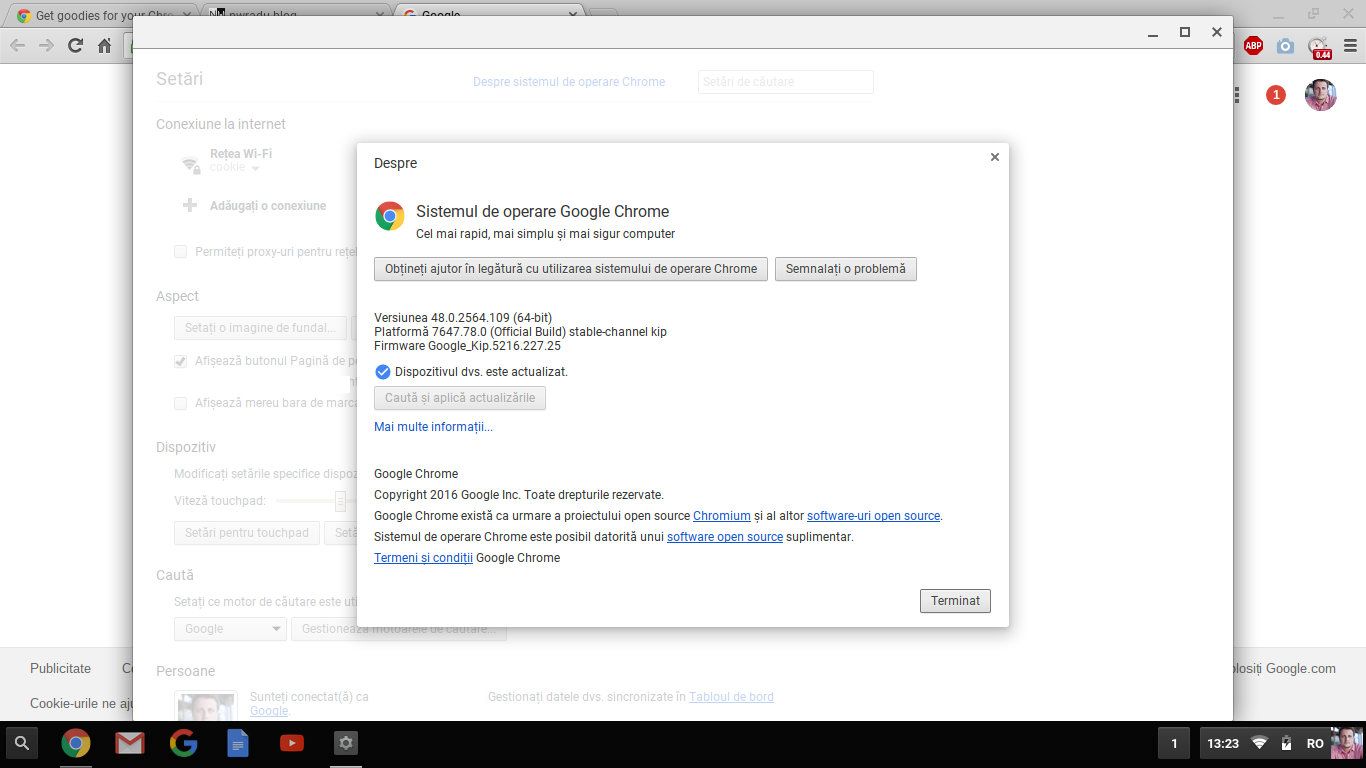Toggle Permiteți proxy-uri checkbox
Viewport: 1366px width, 768px height.
181,252
